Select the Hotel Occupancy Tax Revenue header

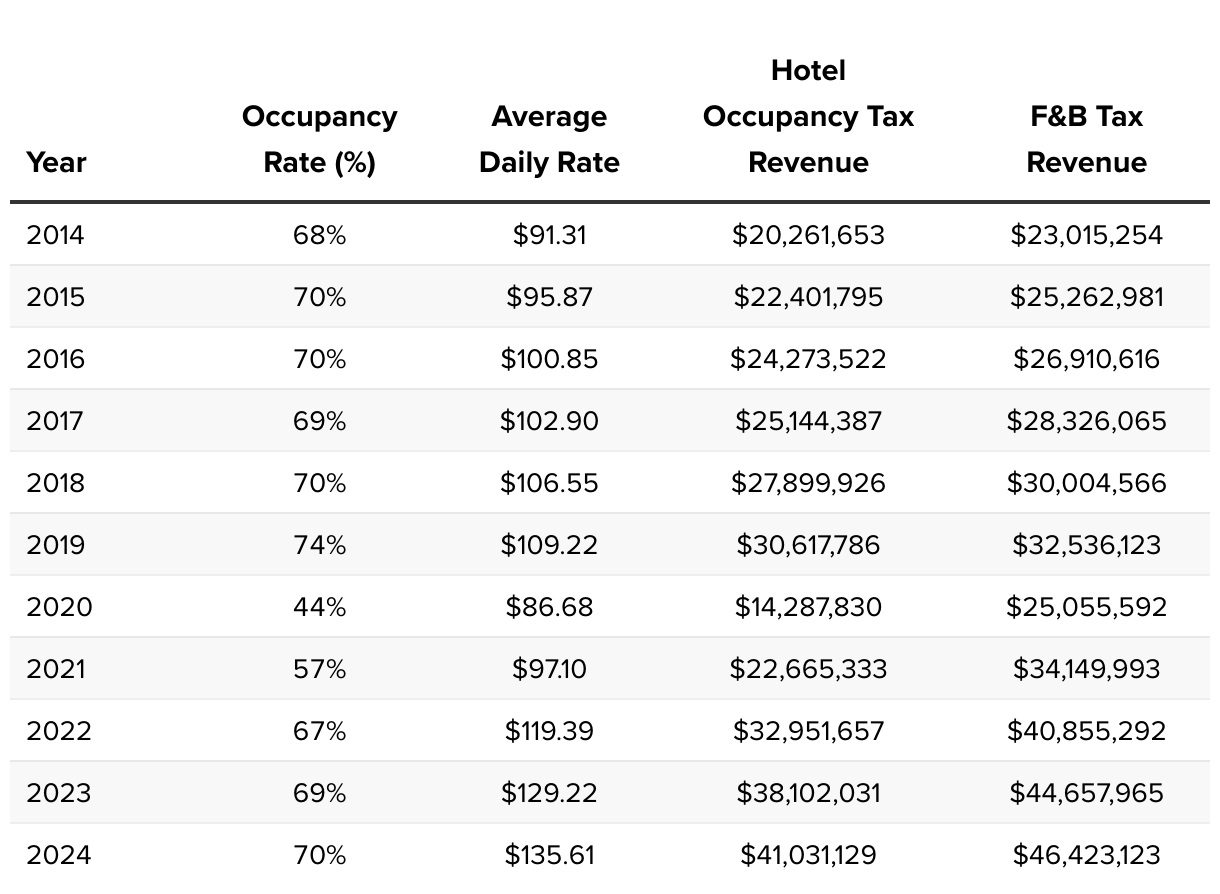click(808, 116)
